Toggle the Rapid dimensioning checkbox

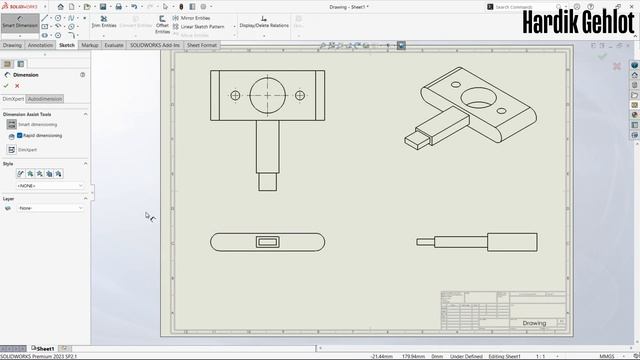[x=20, y=135]
